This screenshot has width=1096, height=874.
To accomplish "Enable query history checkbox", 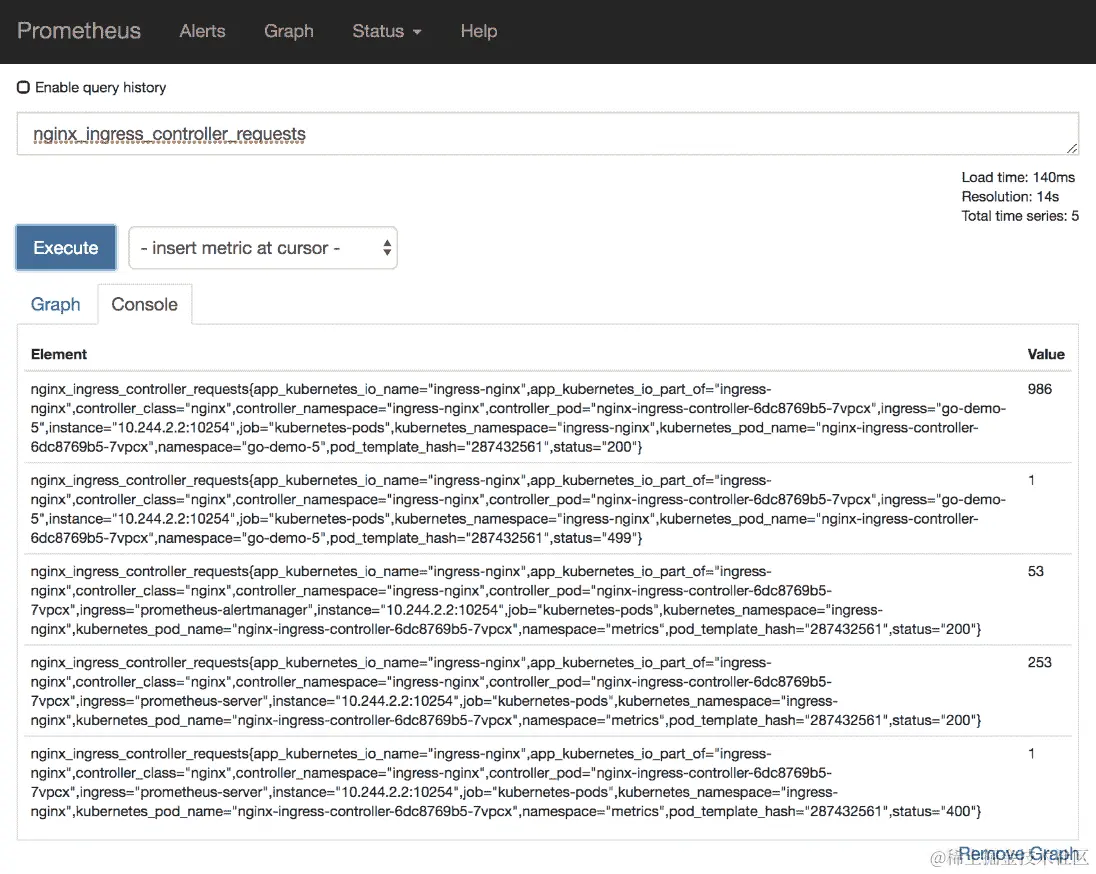I will [23, 87].
